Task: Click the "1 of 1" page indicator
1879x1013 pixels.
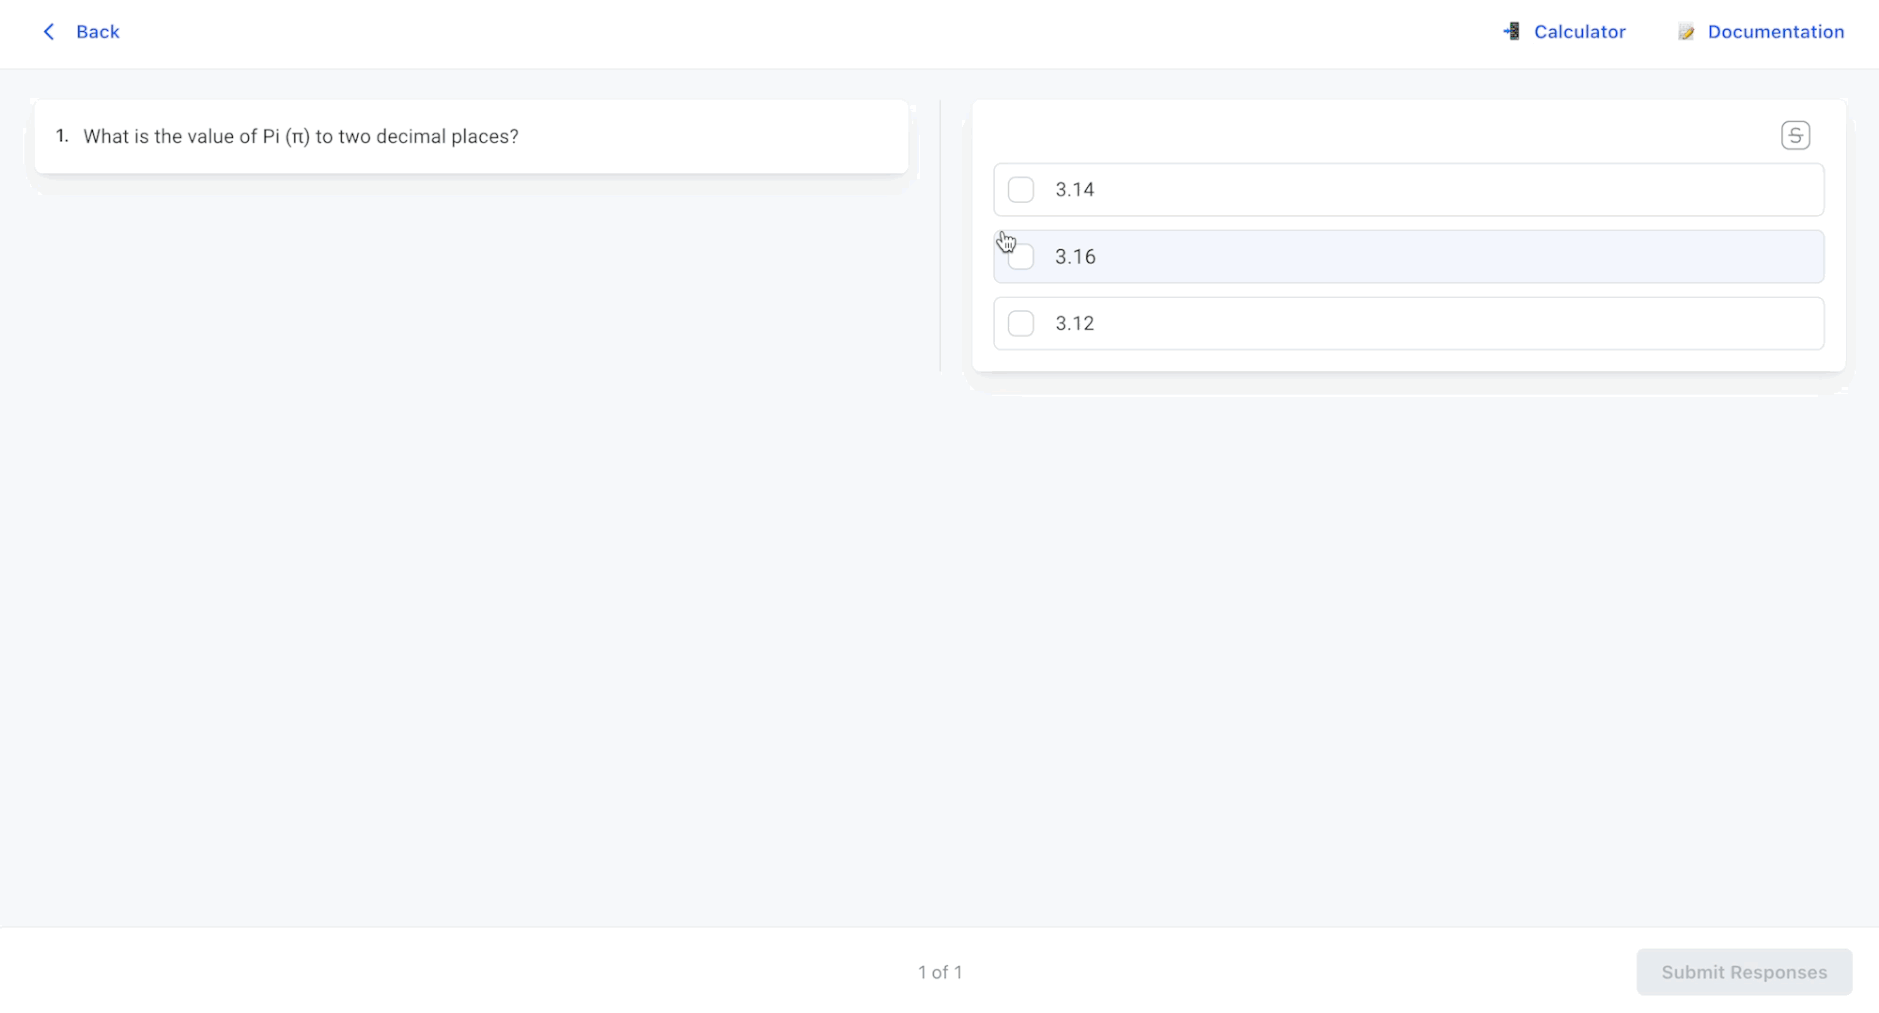Action: (x=940, y=972)
